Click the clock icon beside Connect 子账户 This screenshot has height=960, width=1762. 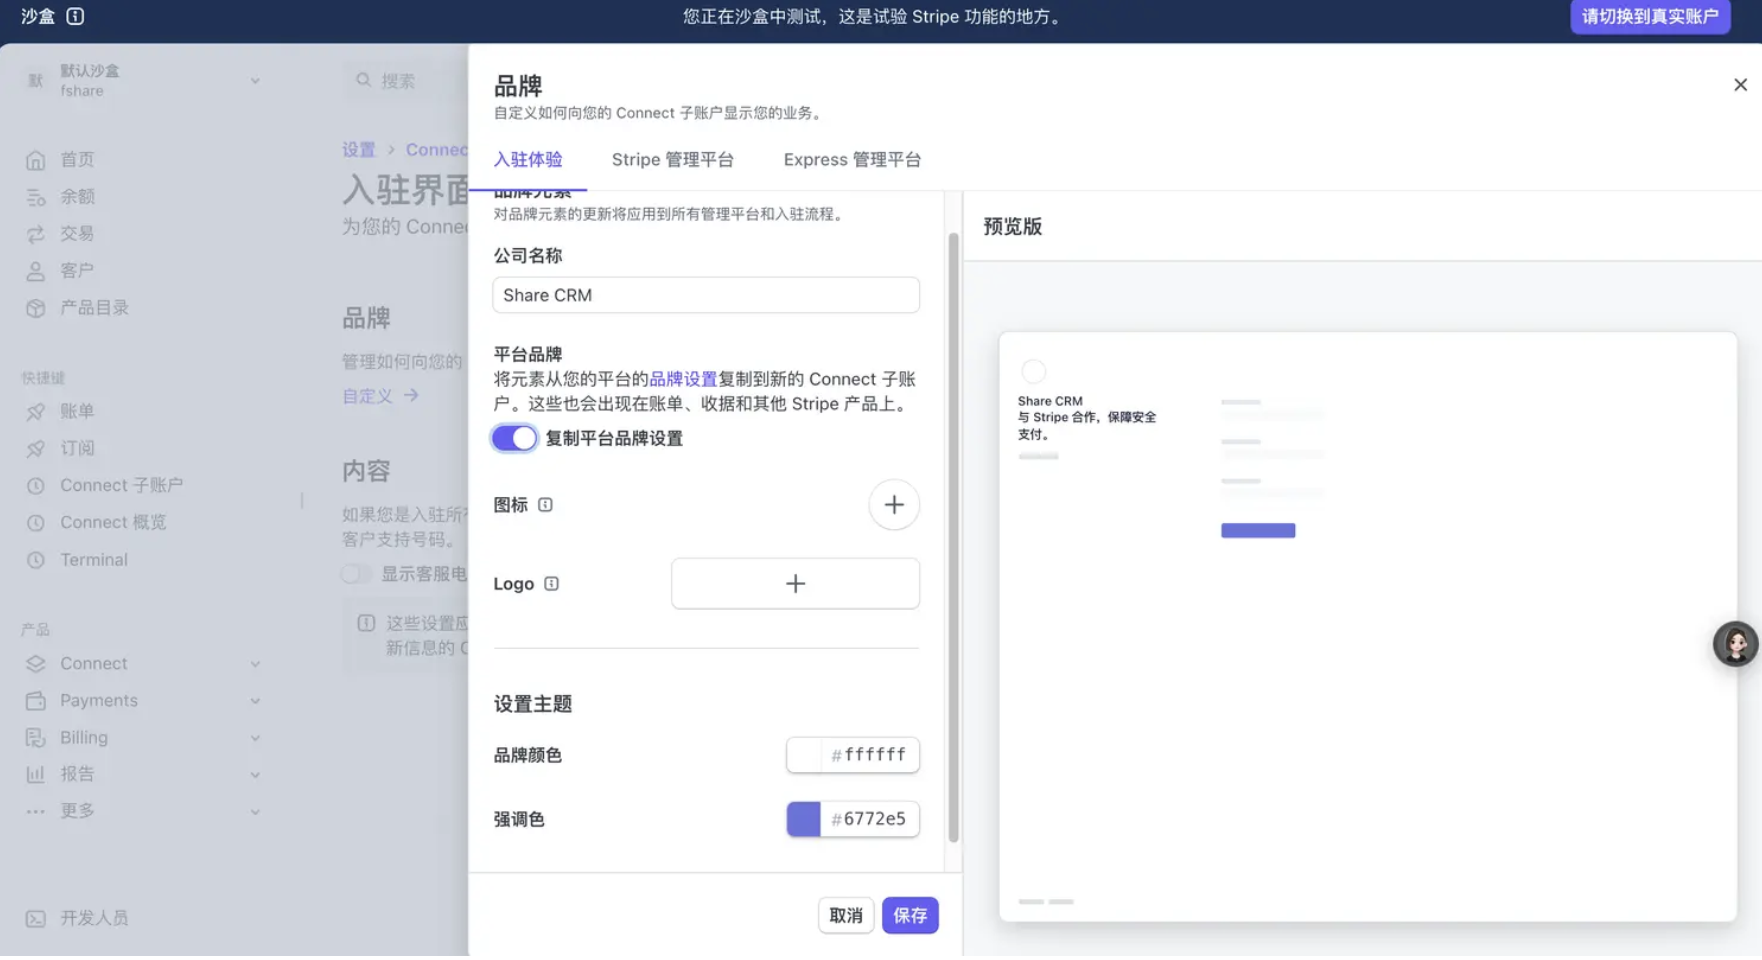point(36,486)
